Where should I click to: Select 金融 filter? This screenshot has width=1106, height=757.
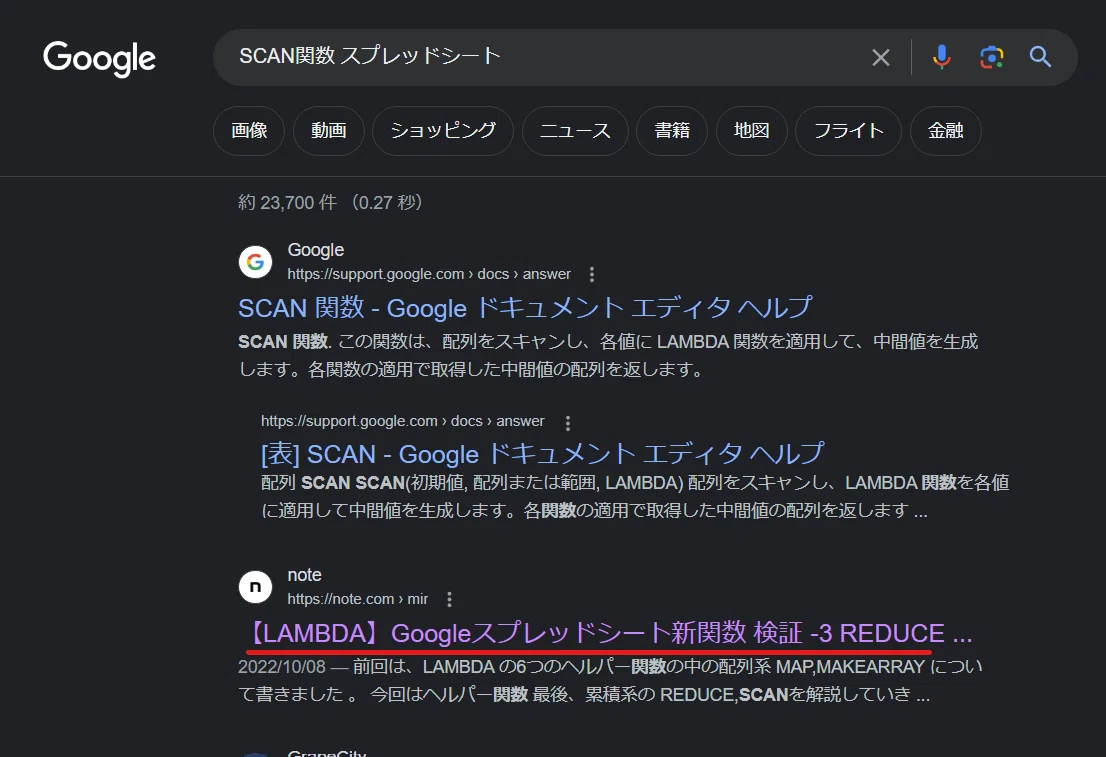click(x=945, y=131)
